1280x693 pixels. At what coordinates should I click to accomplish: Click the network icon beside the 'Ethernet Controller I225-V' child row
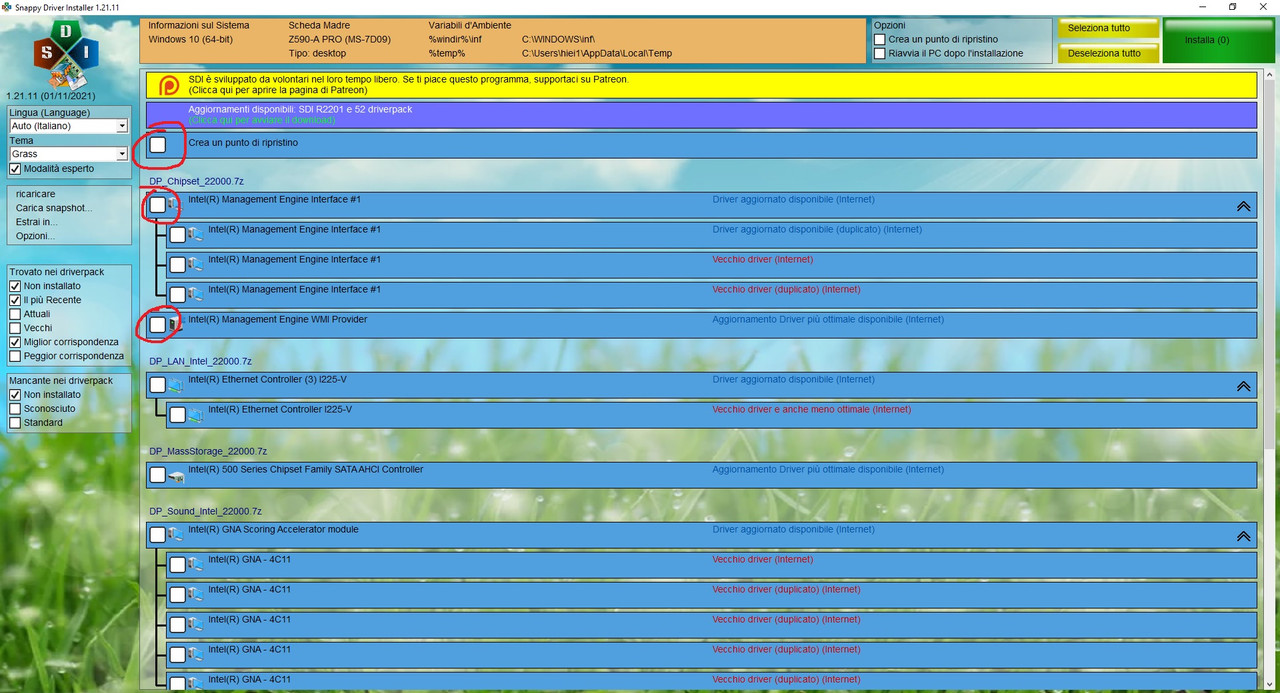195,414
